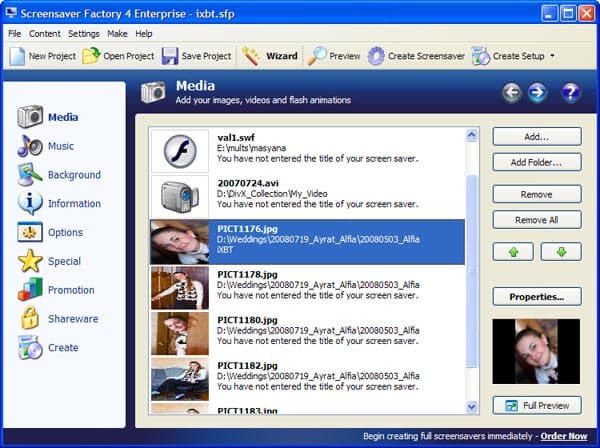Click the preview image below Properties
Viewport: 600px width, 448px height.
536,351
